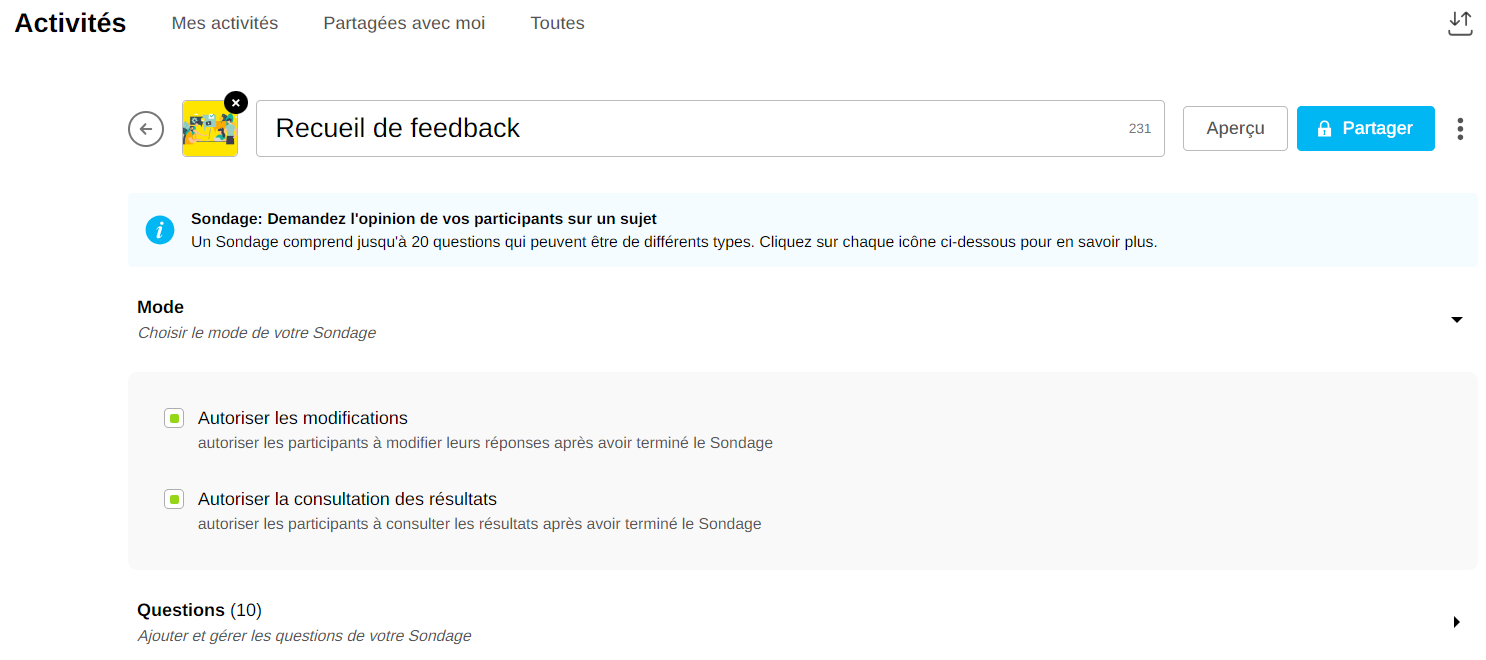Open the three-dot more options menu
Image resolution: width=1486 pixels, height=660 pixels.
[x=1460, y=128]
